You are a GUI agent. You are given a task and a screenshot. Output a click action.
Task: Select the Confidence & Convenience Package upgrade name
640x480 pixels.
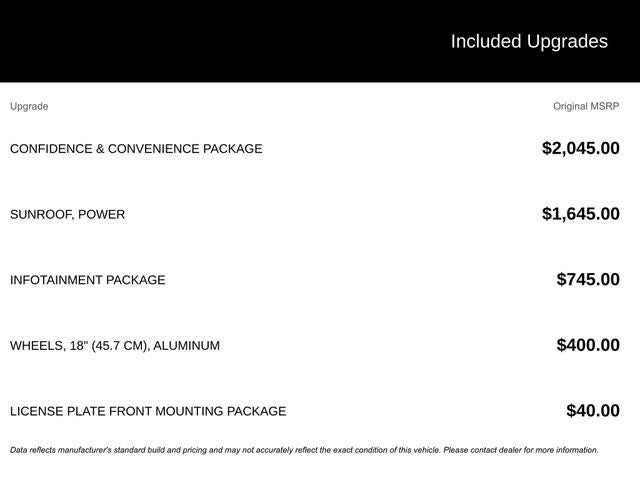tap(136, 149)
